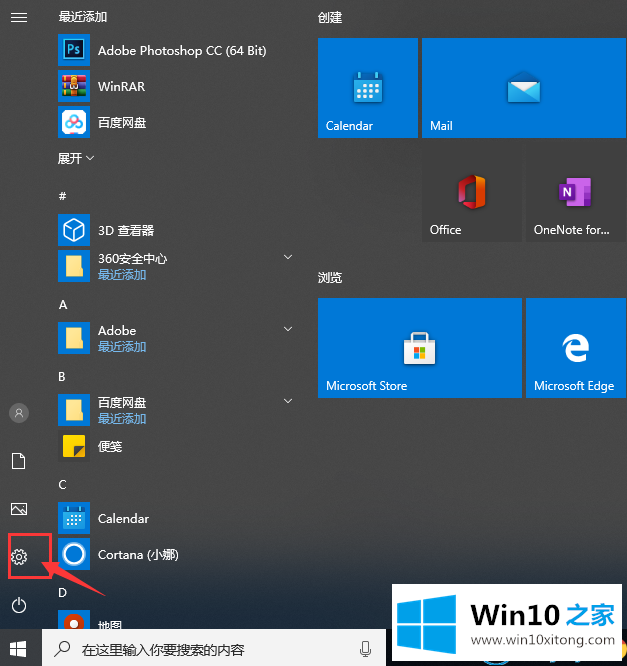Open the Microsoft Store tile

tap(419, 348)
